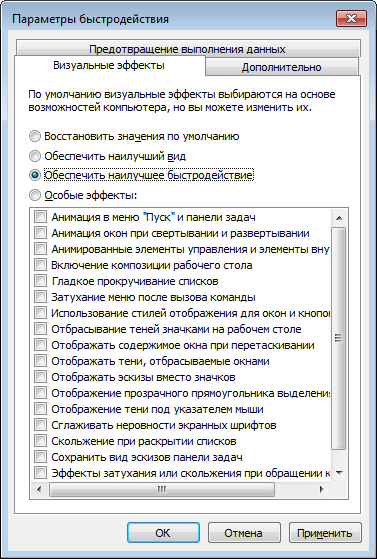Open the Предотвращение выполнения данных tab
This screenshot has width=377, height=559.
188,49
